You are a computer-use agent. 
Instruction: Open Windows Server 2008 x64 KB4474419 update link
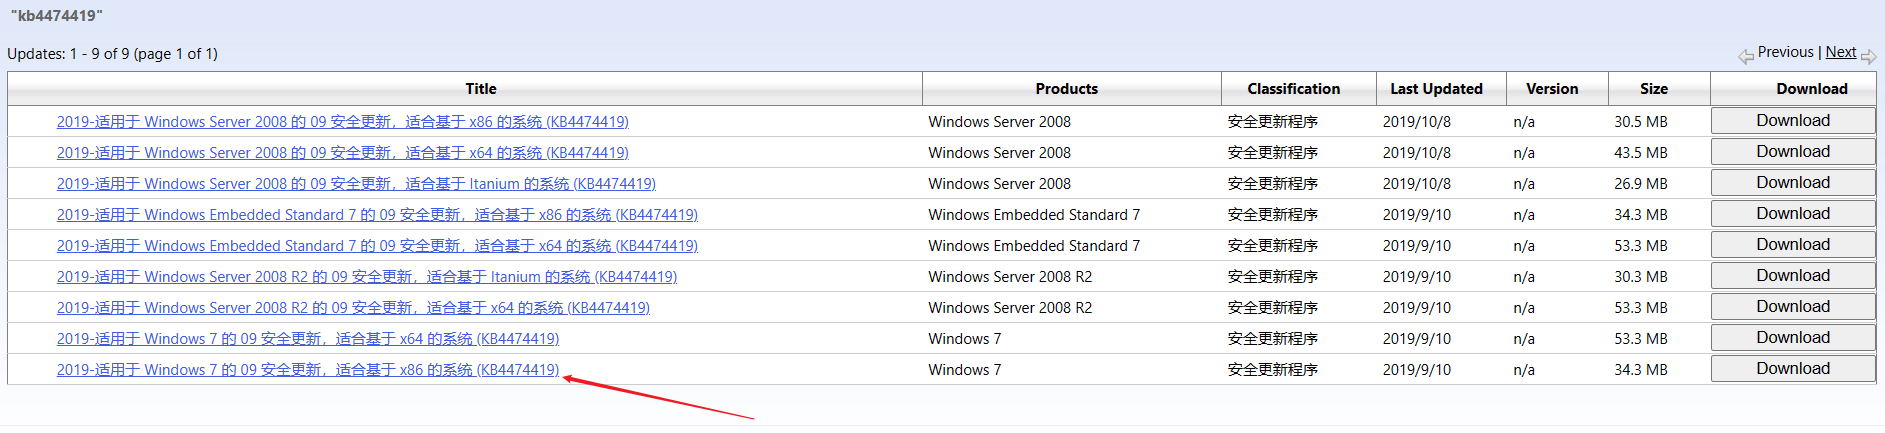pyautogui.click(x=343, y=153)
